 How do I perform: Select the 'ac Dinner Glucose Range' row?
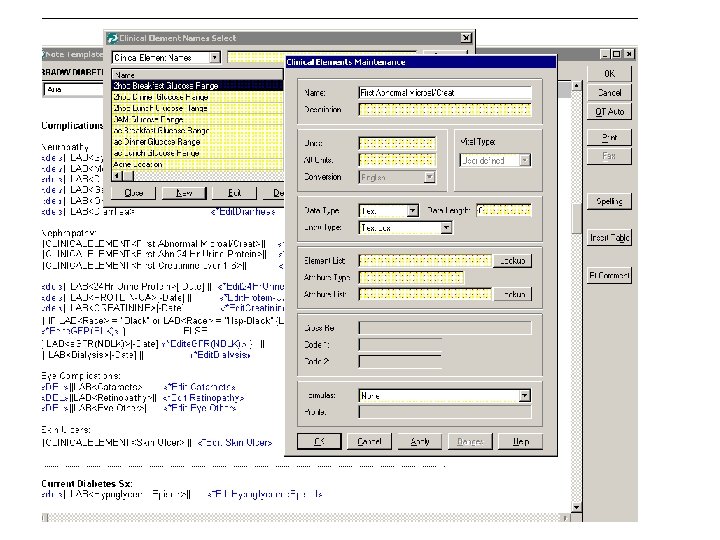coord(197,142)
